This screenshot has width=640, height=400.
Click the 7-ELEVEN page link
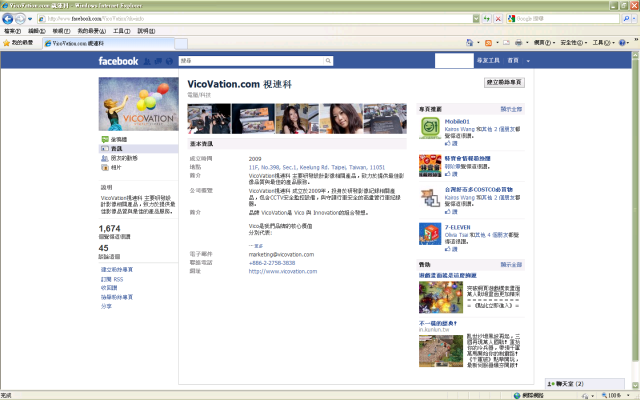tap(458, 227)
